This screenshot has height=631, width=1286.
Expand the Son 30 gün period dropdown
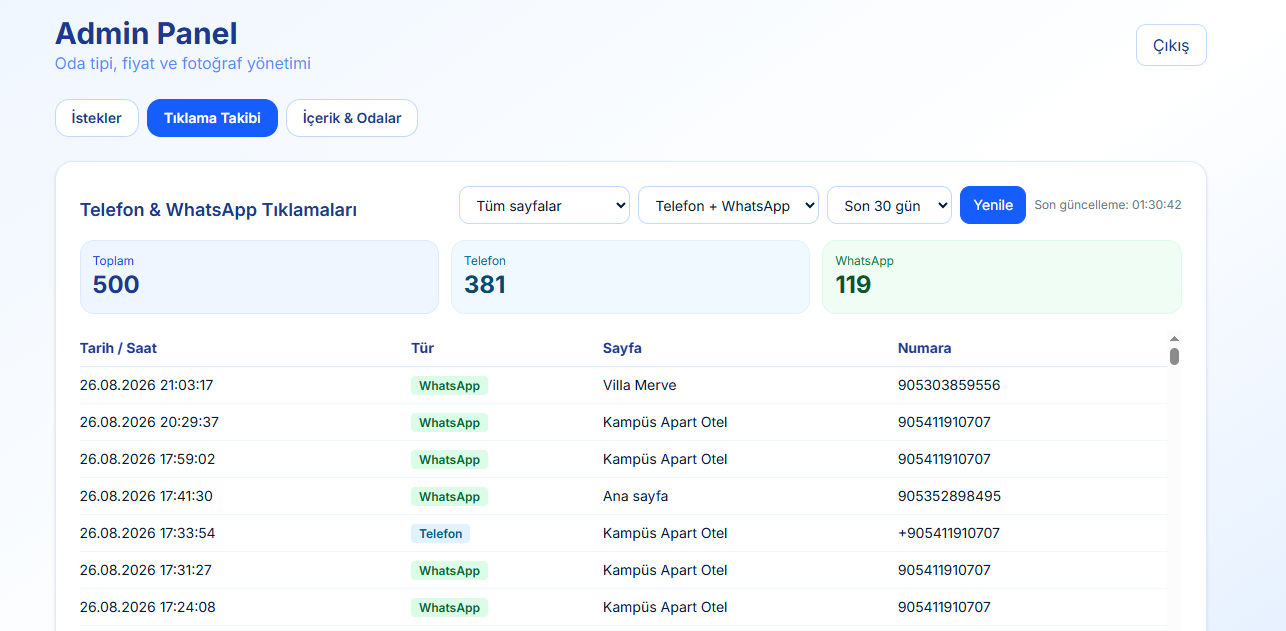coord(889,205)
